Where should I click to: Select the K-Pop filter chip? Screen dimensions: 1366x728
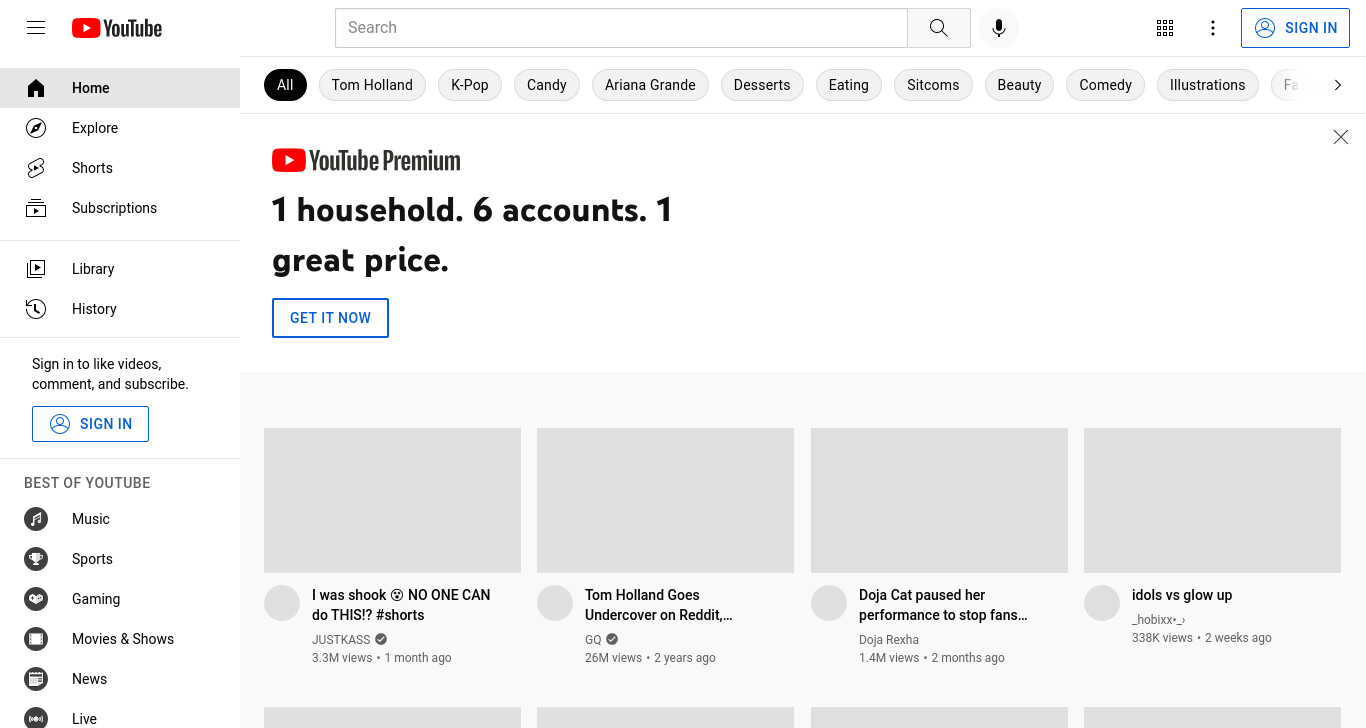470,85
